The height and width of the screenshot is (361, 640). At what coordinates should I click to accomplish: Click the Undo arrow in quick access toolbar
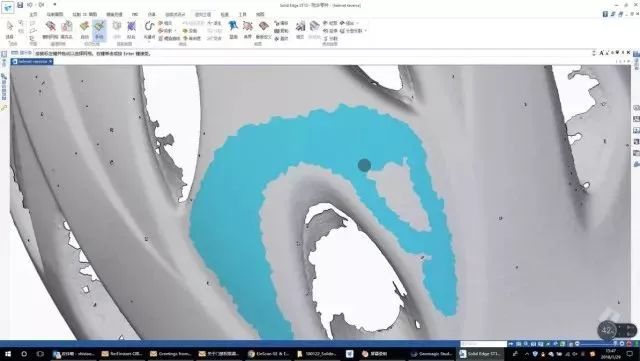[x=30, y=5]
